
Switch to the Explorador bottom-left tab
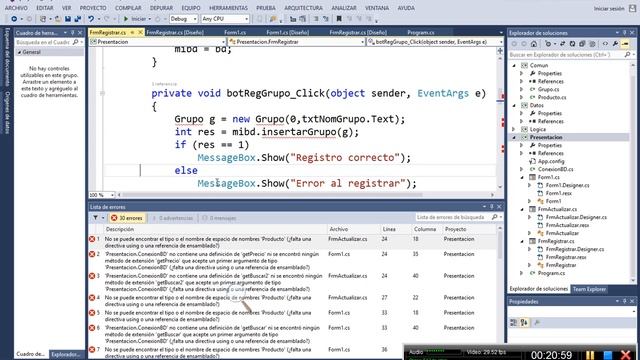click(66, 354)
